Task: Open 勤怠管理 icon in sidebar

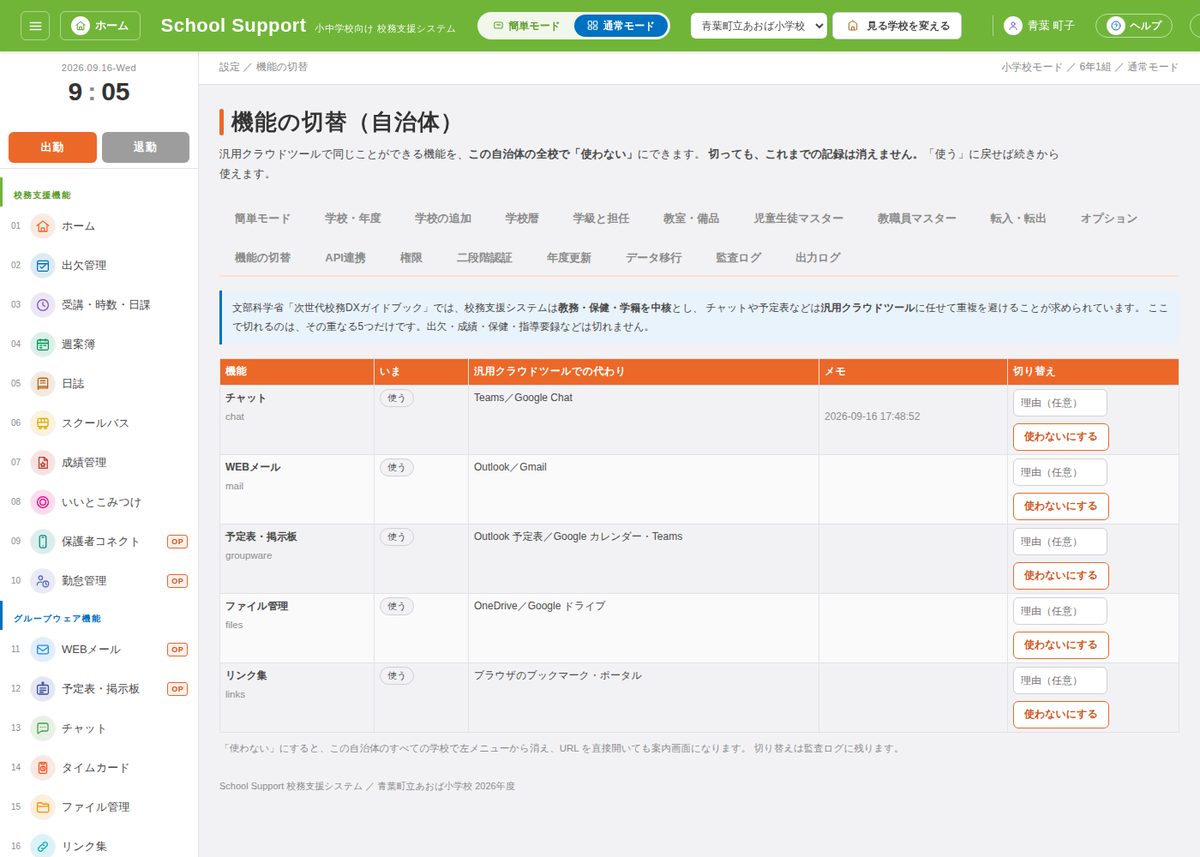Action: pos(43,580)
